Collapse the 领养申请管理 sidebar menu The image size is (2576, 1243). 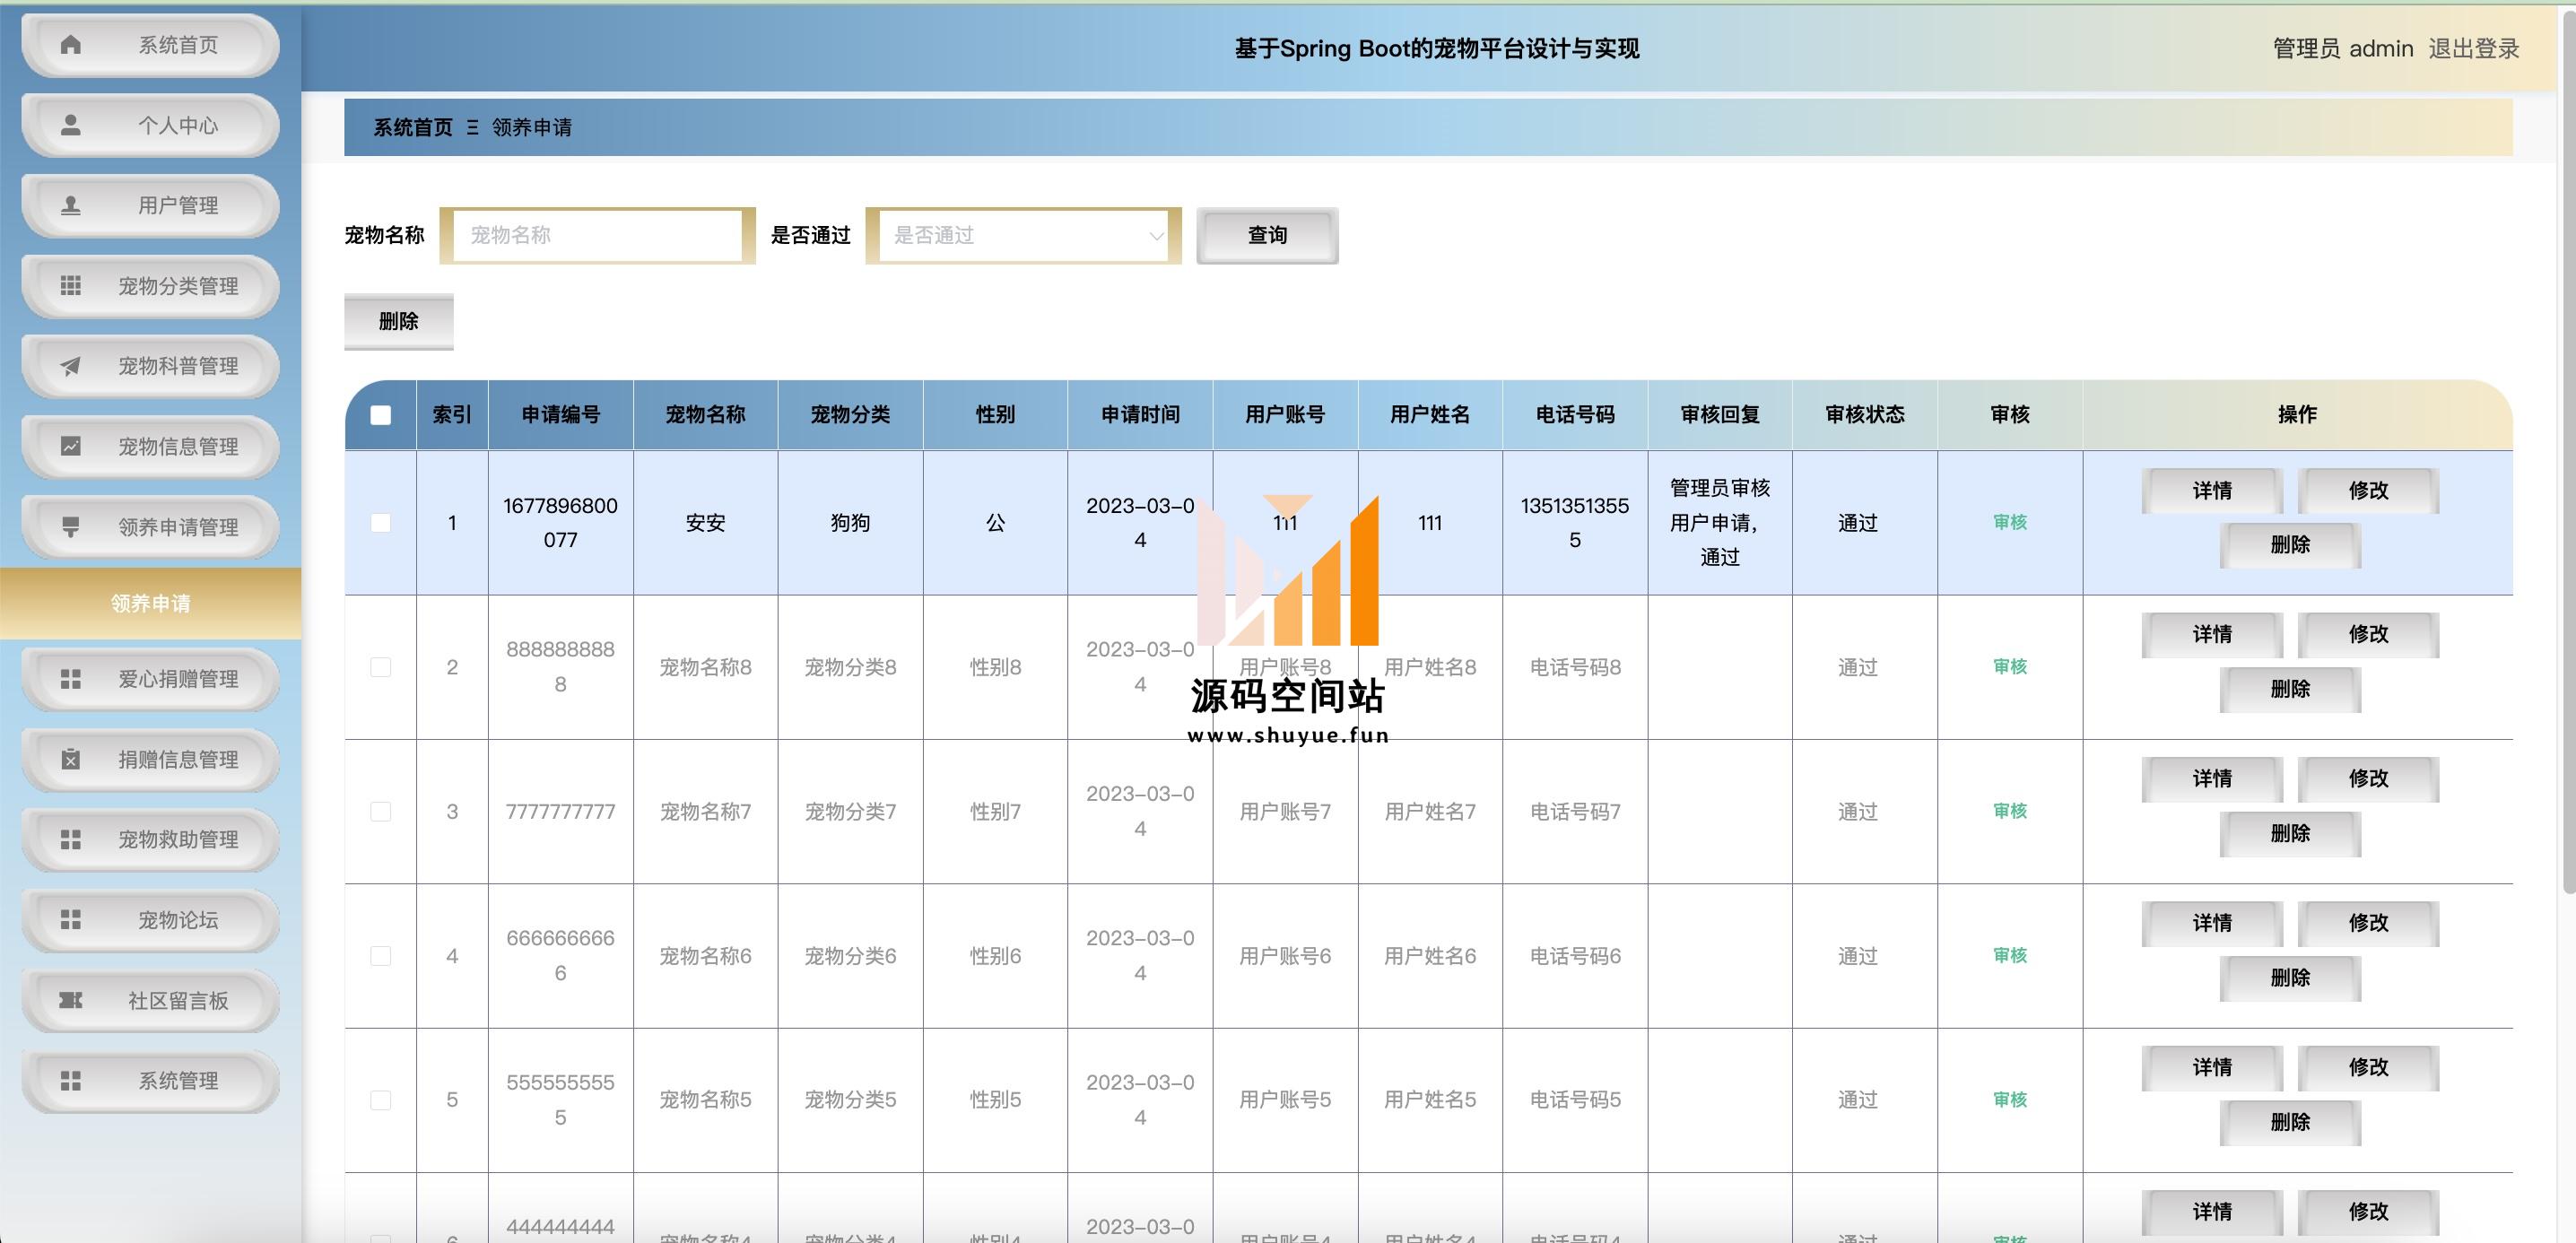click(x=150, y=527)
